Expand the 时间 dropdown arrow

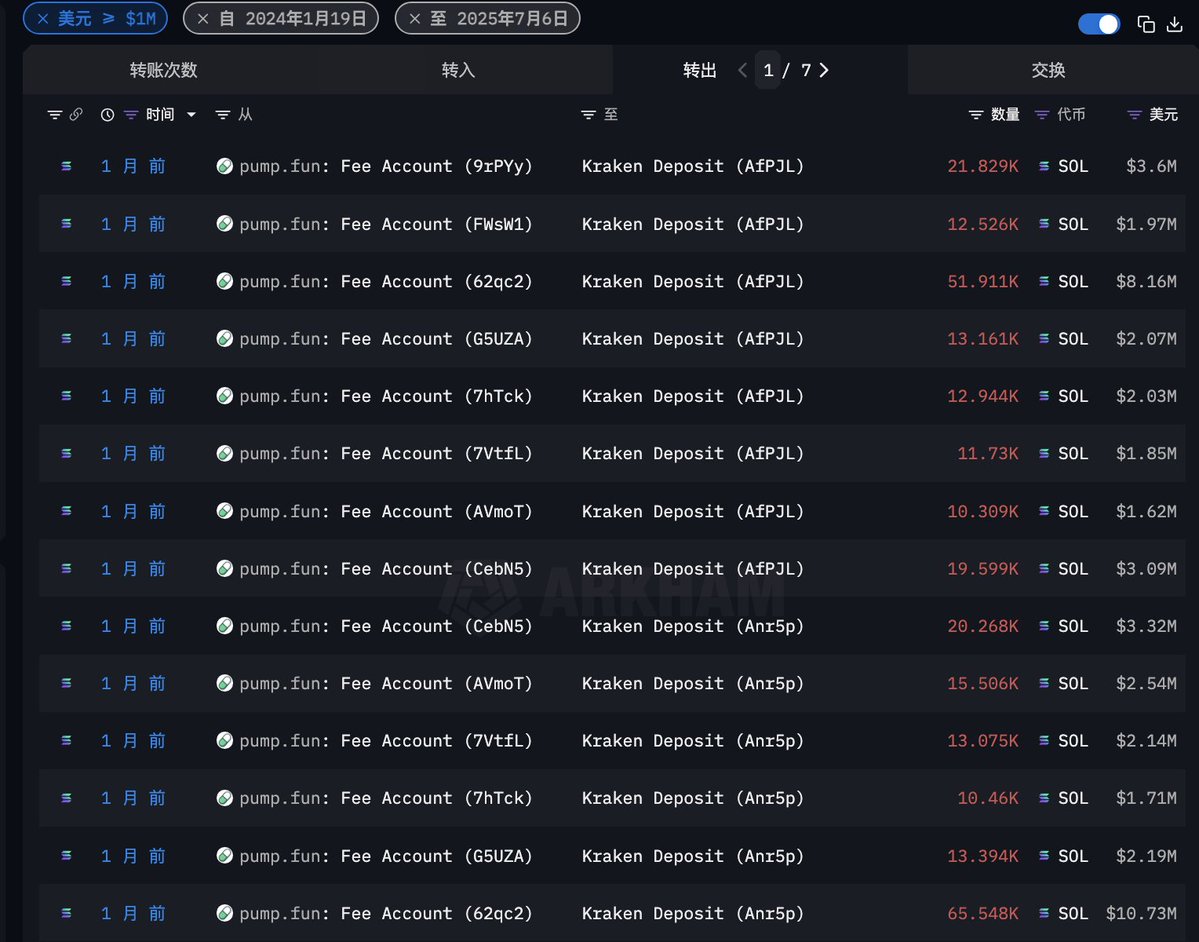pyautogui.click(x=191, y=115)
